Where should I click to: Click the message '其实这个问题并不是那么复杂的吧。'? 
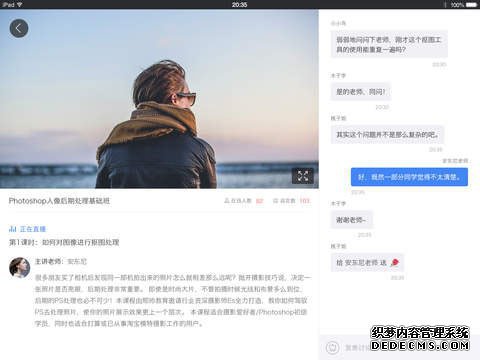click(387, 134)
